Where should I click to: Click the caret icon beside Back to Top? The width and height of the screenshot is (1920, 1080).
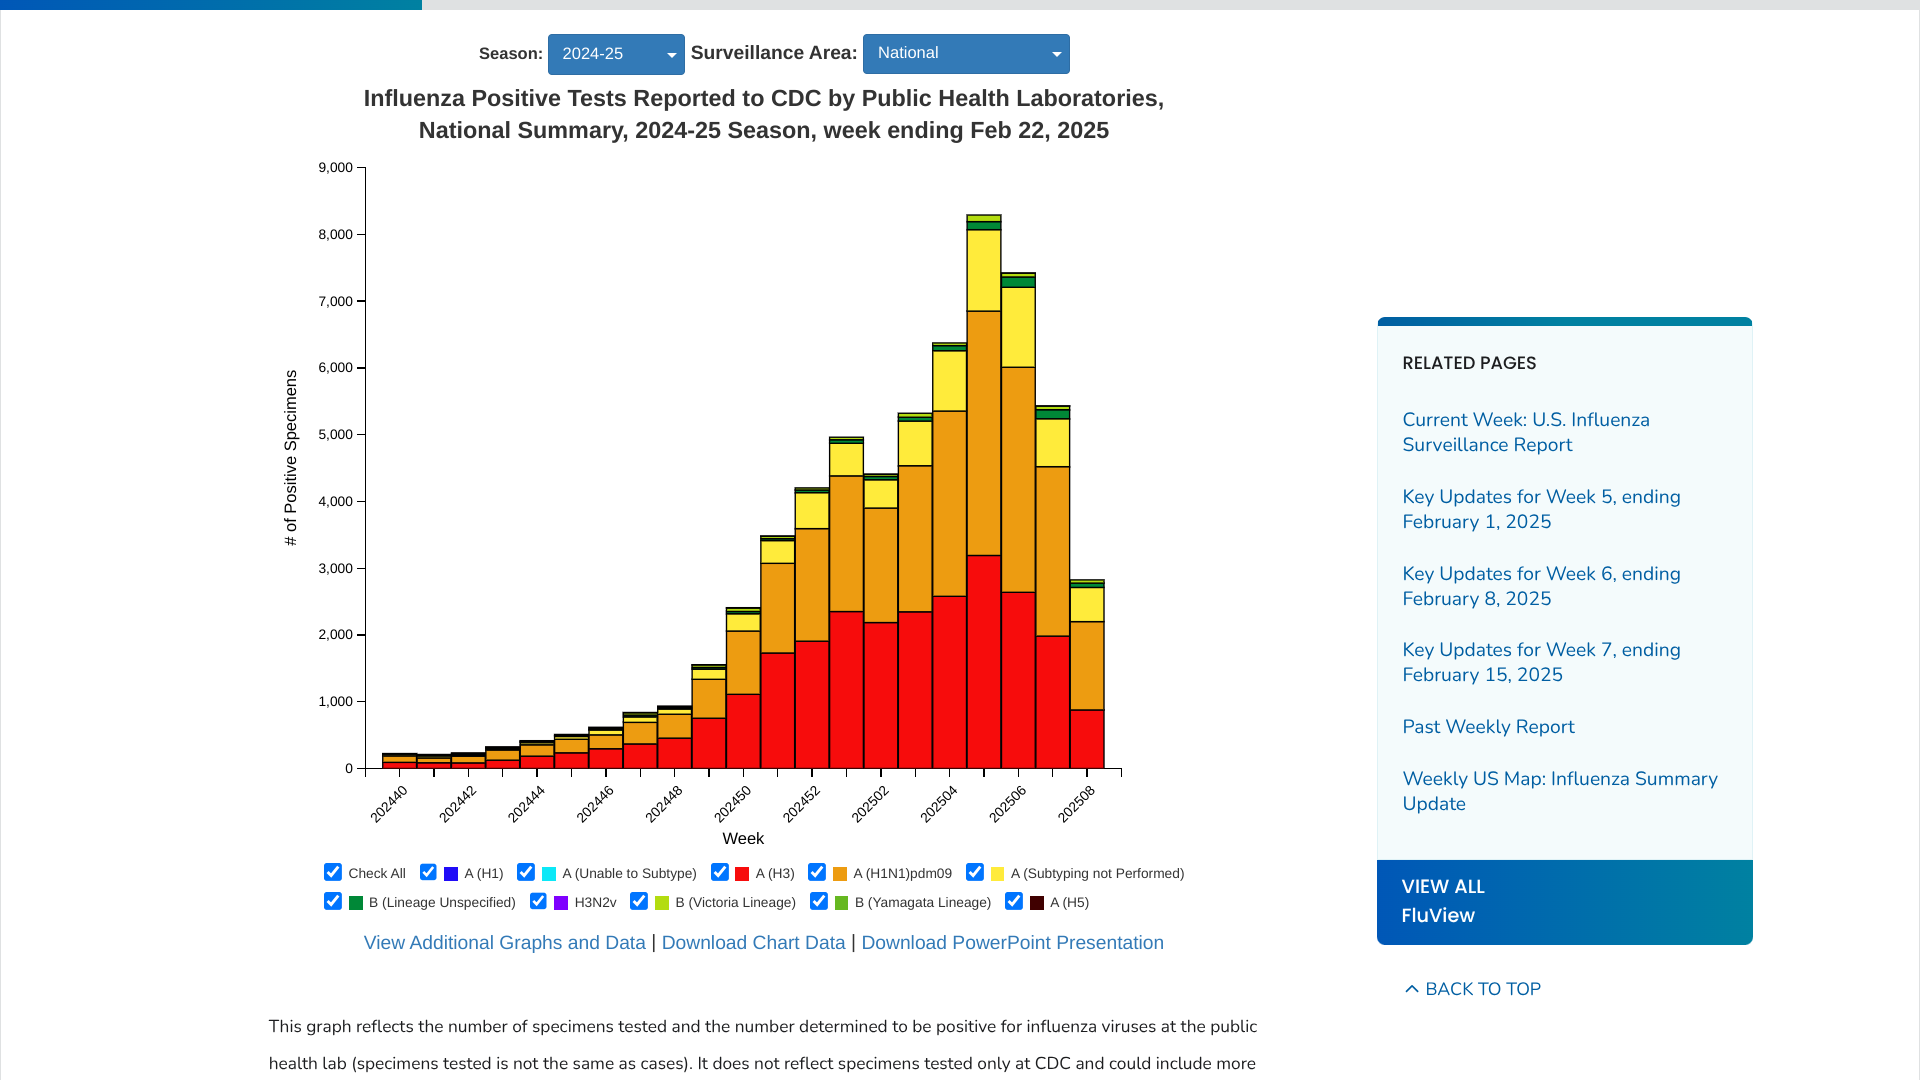point(1411,989)
